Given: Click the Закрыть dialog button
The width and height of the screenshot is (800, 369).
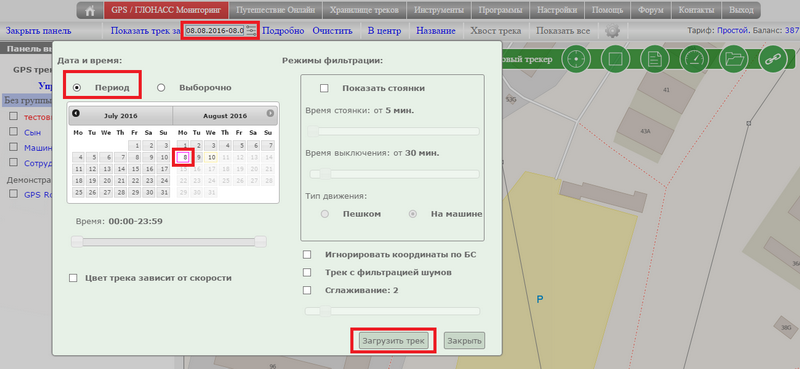Looking at the screenshot, I should [464, 341].
